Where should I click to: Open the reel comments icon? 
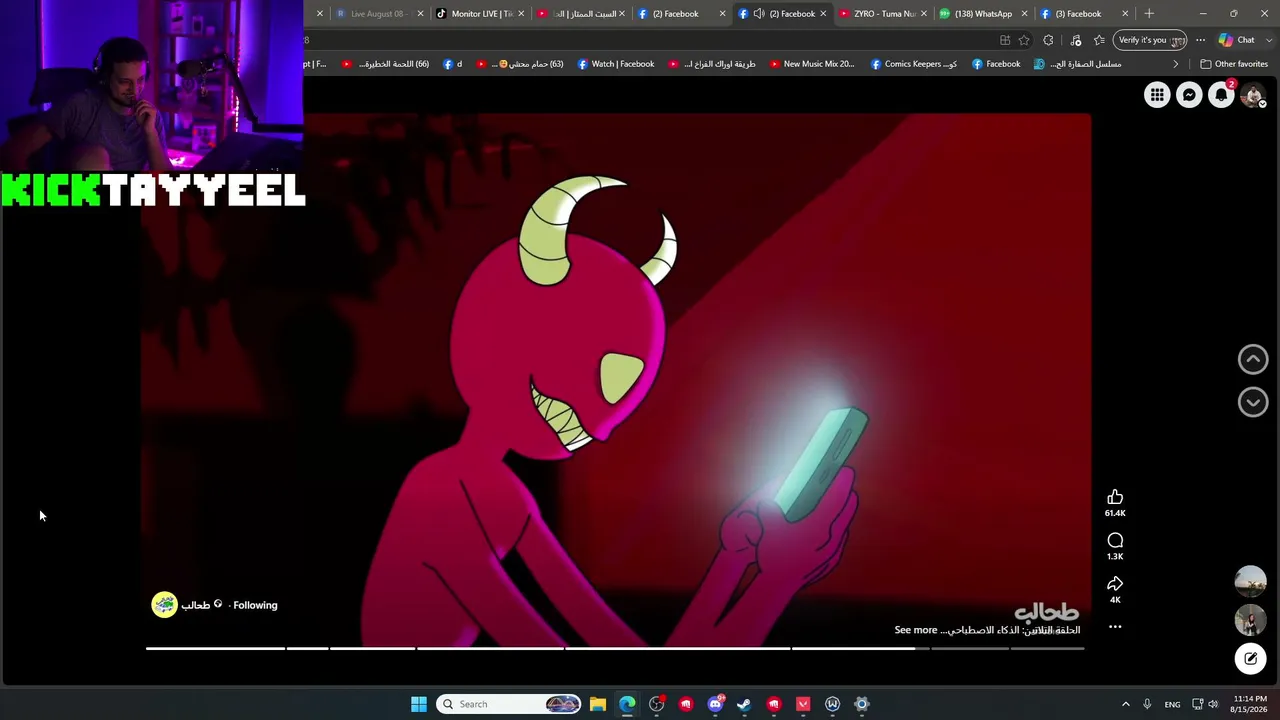(x=1115, y=540)
